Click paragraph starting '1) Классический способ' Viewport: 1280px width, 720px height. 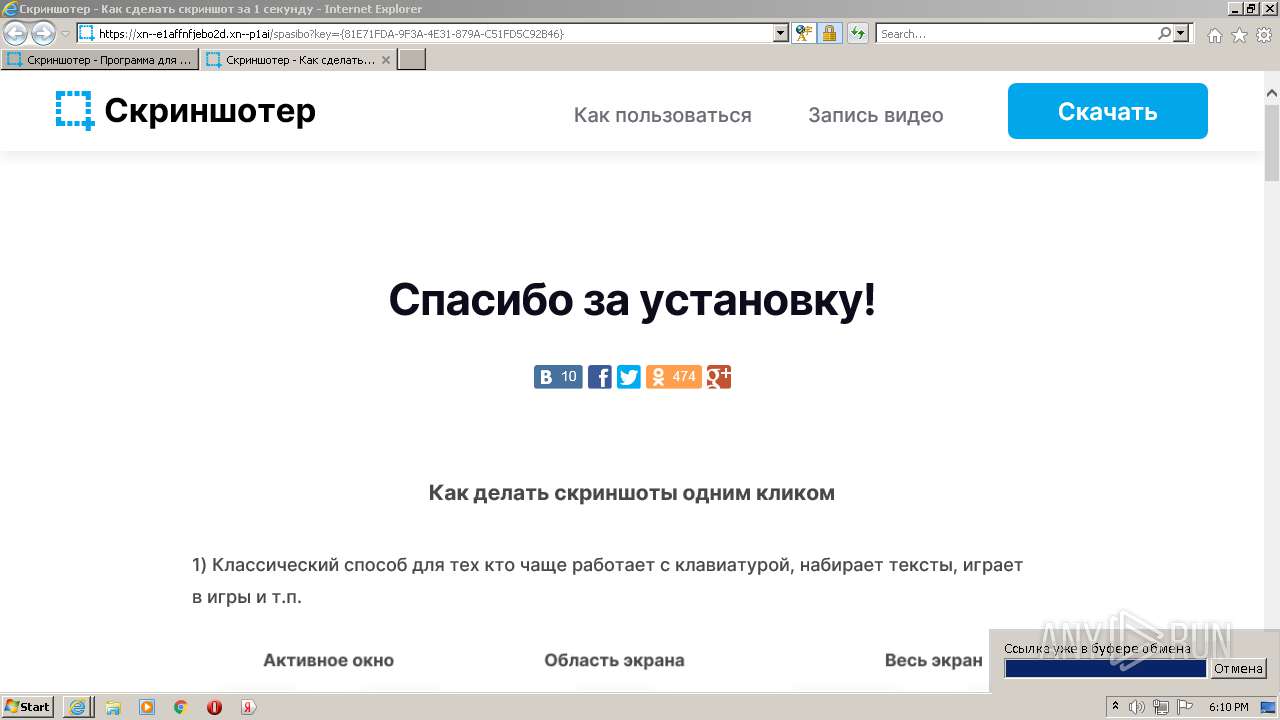[607, 581]
